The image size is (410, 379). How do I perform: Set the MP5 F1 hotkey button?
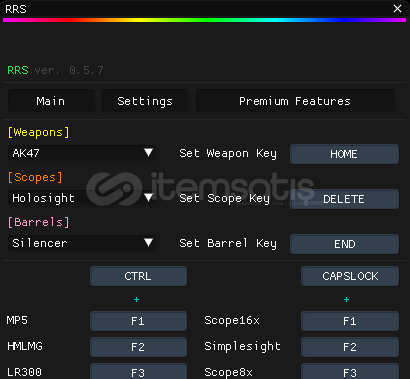click(x=138, y=321)
